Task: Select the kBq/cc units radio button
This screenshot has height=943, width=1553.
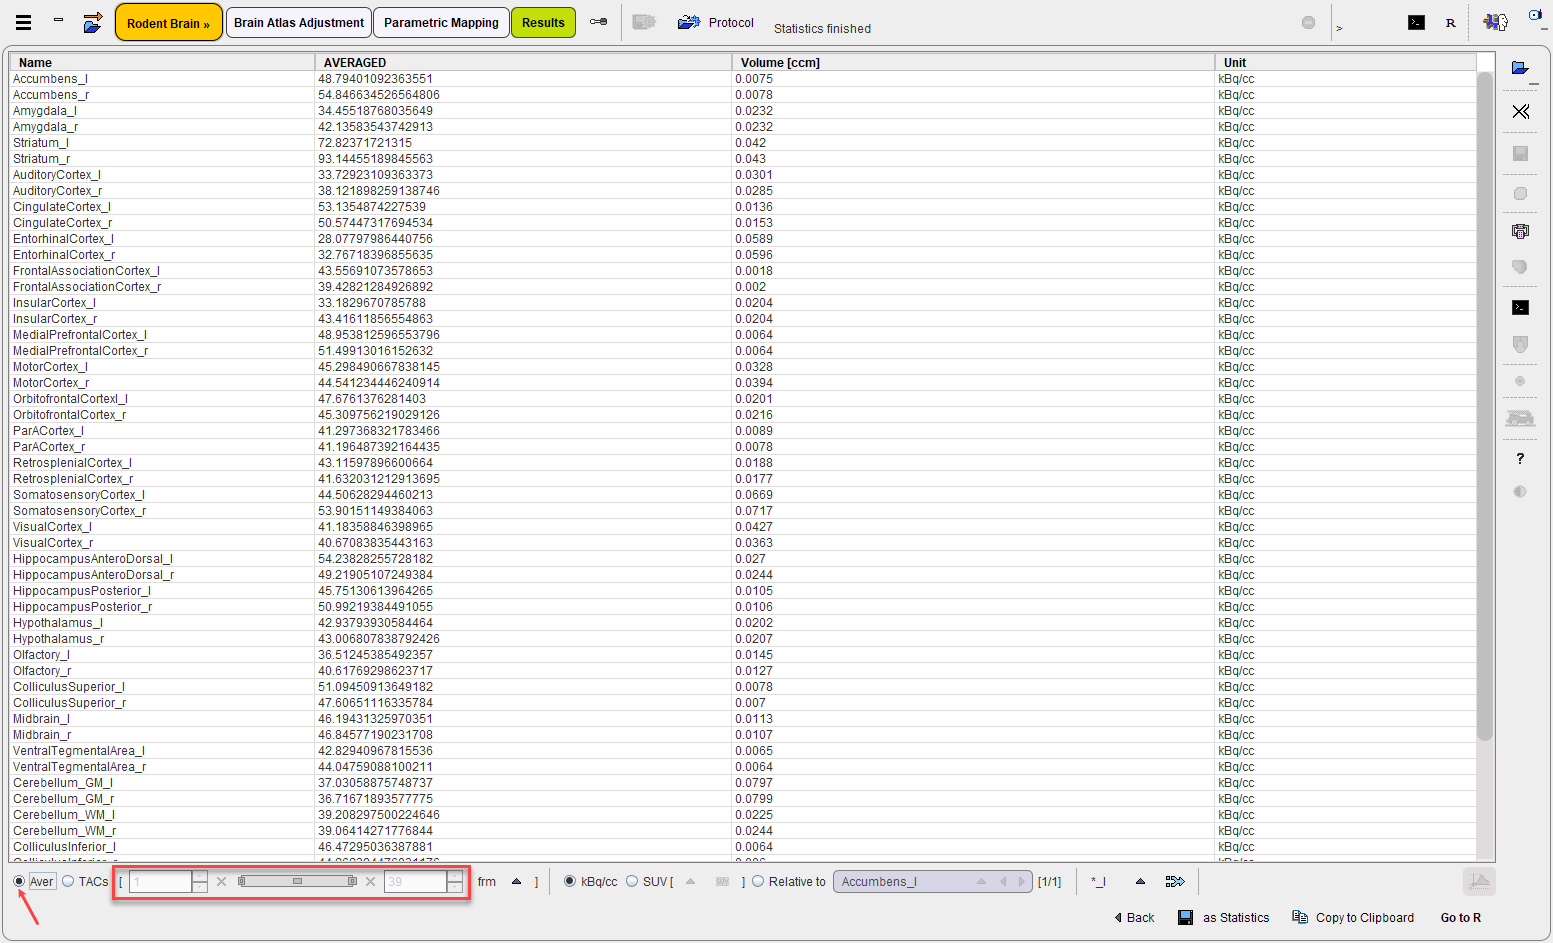Action: pos(570,881)
